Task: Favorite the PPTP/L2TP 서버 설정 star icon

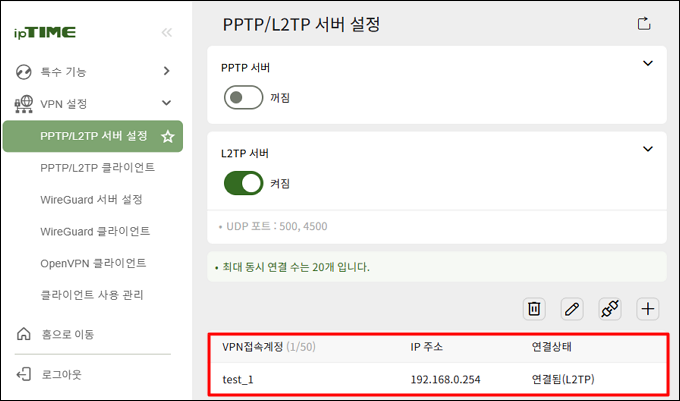Action: point(167,137)
